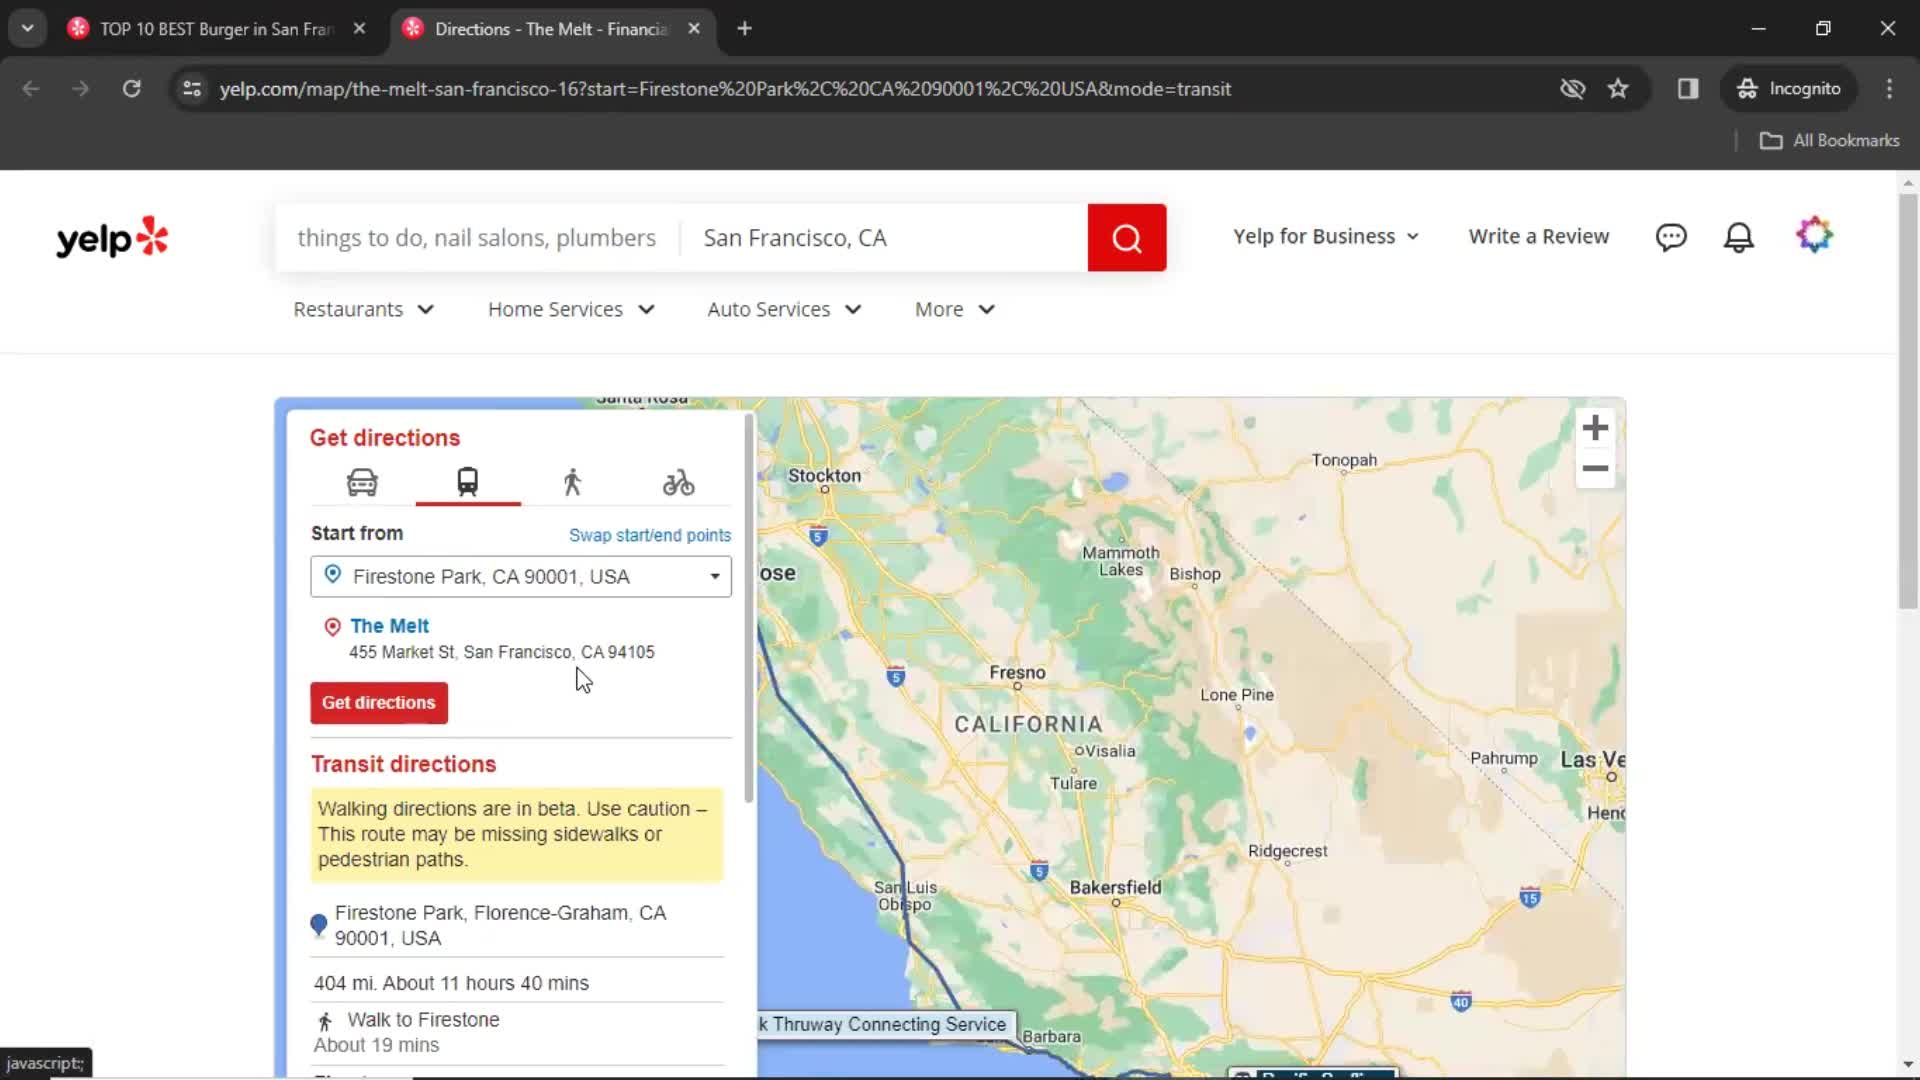Select bicycling directions icon

pos(678,483)
